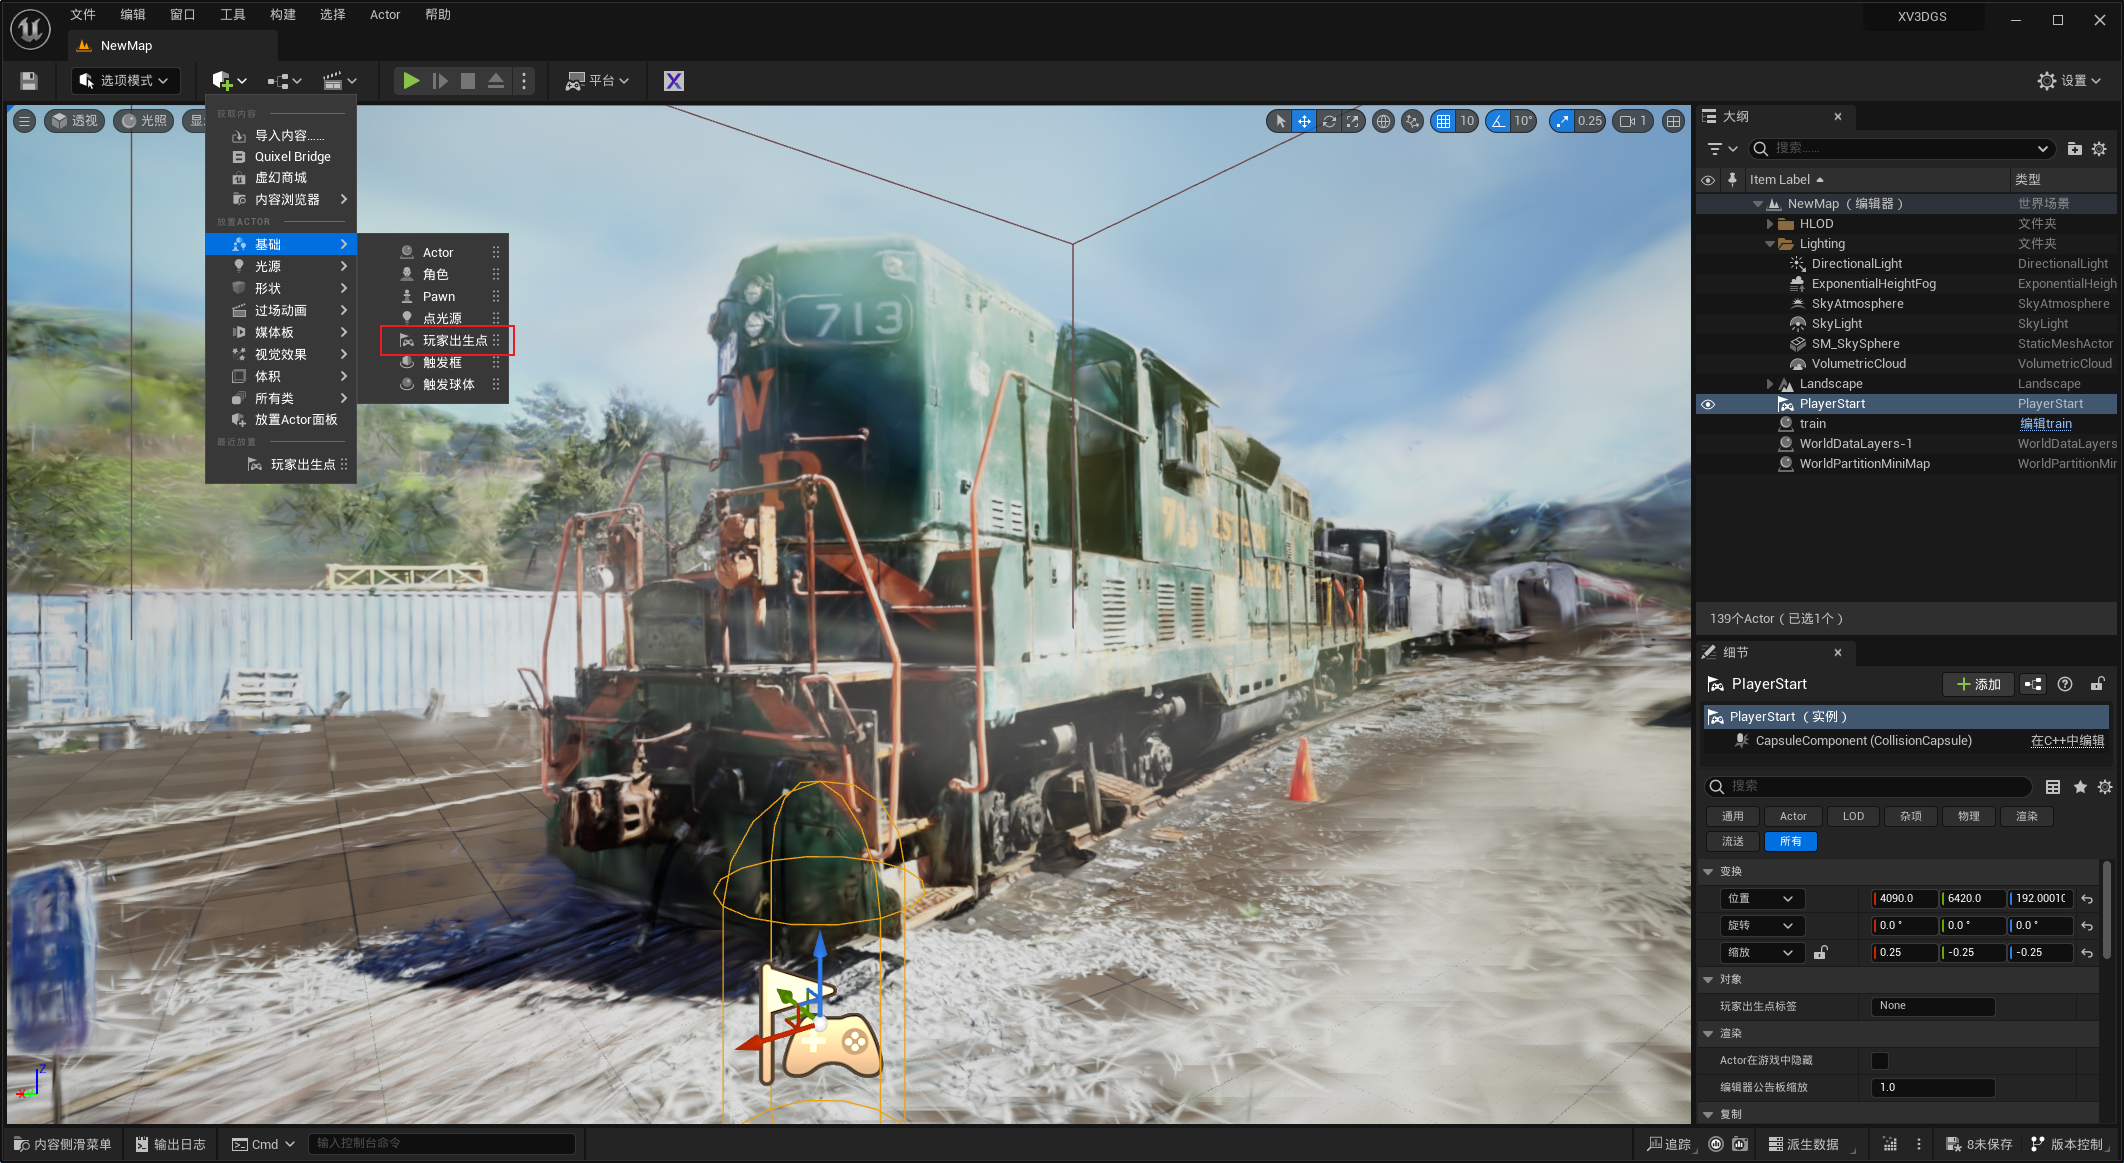
Task: Open the 平台 platforms dropdown
Action: 597,81
